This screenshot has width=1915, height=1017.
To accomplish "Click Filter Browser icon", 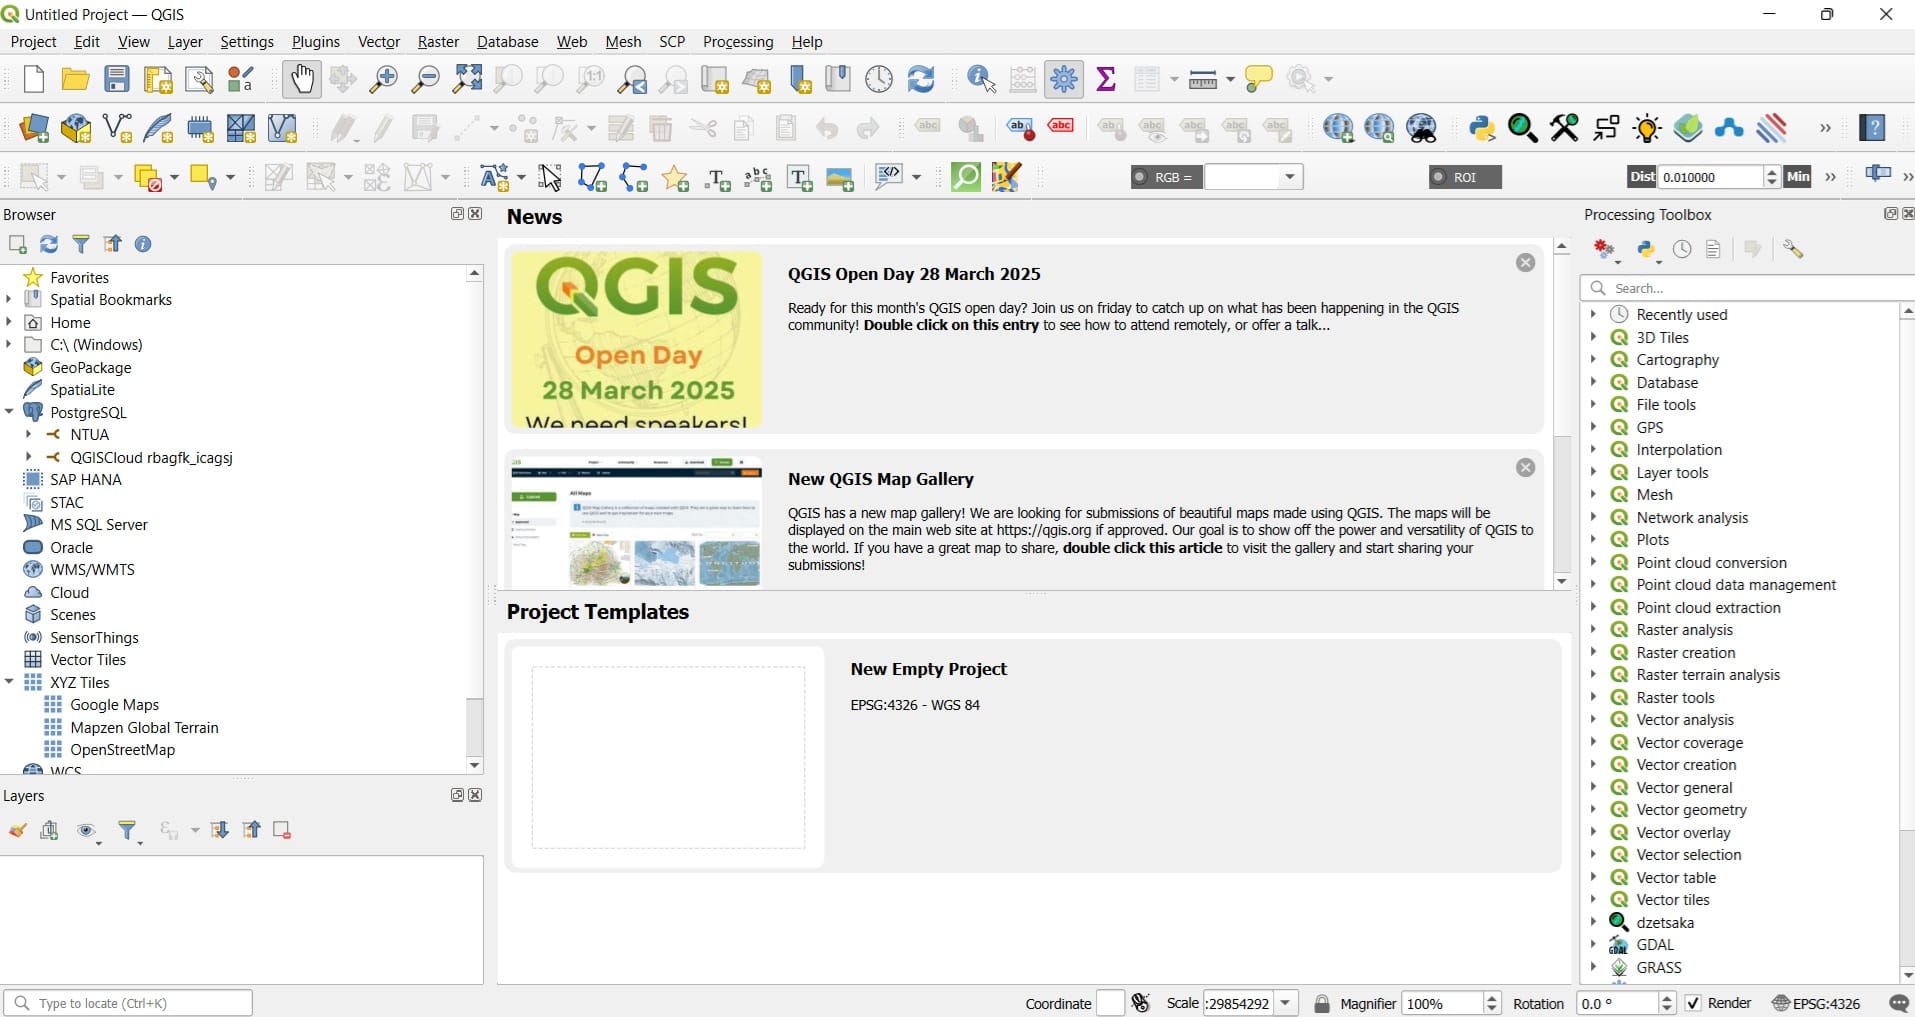I will click(81, 244).
